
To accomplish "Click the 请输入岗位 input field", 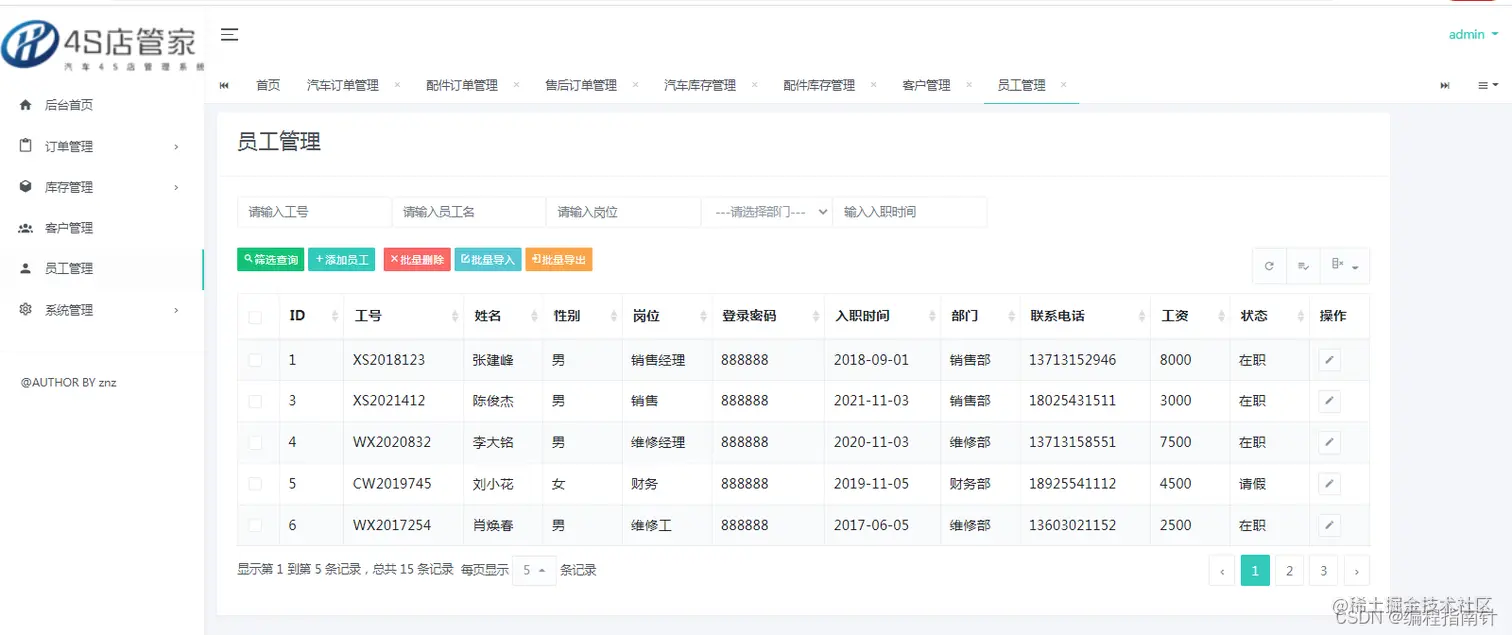I will tap(624, 212).
